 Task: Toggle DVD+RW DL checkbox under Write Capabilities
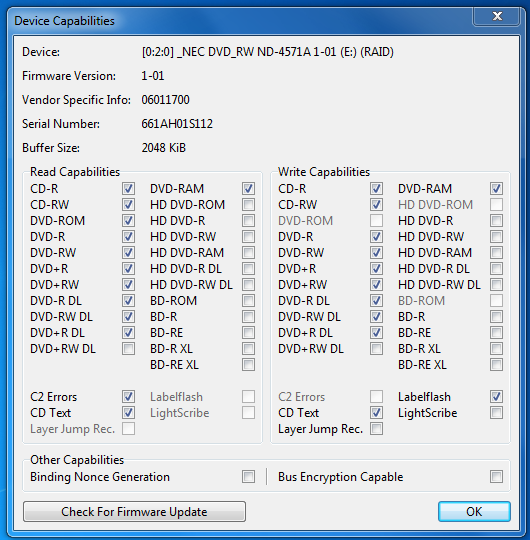pyautogui.click(x=376, y=349)
